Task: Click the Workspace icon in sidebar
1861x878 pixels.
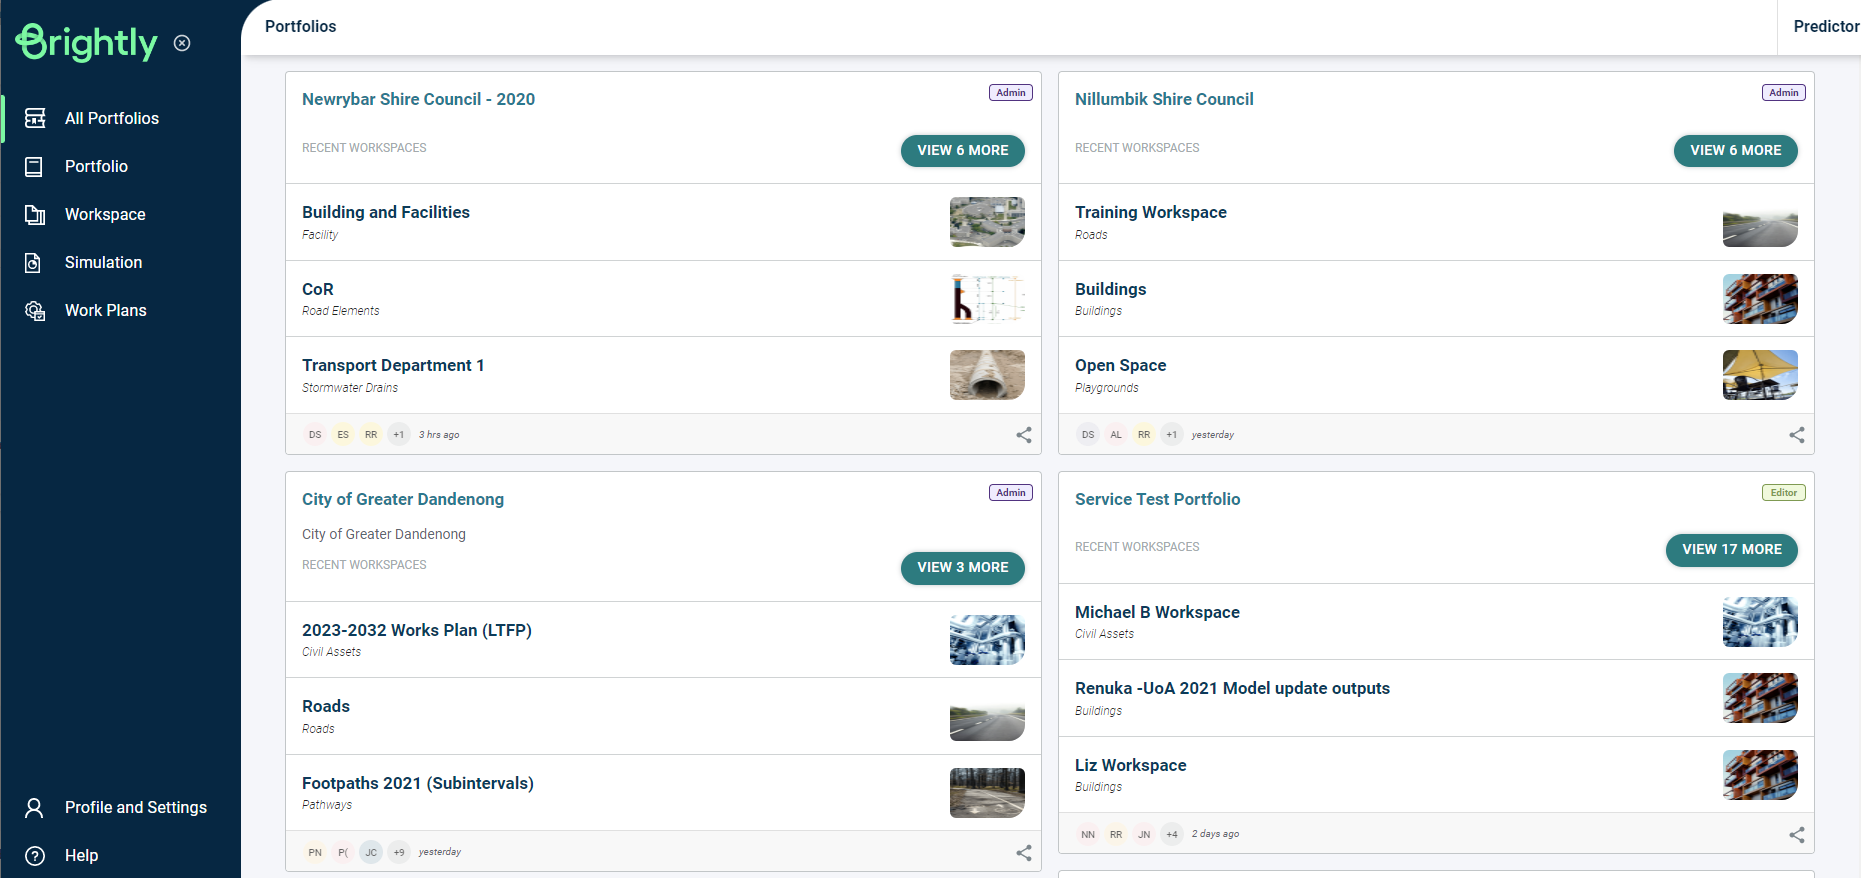Action: (35, 214)
